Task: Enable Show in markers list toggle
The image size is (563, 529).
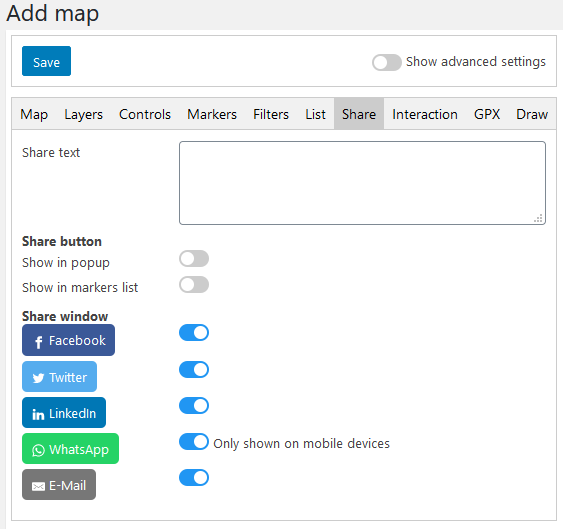Action: coord(194,284)
